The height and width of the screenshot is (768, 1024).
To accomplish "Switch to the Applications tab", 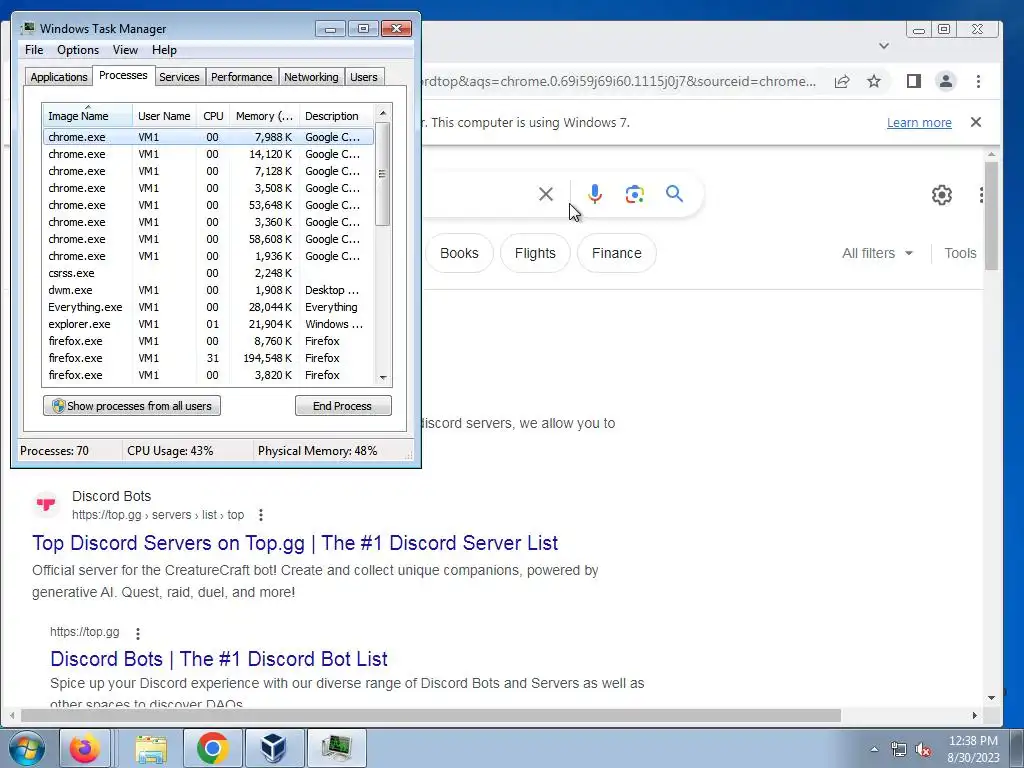I will (x=59, y=77).
